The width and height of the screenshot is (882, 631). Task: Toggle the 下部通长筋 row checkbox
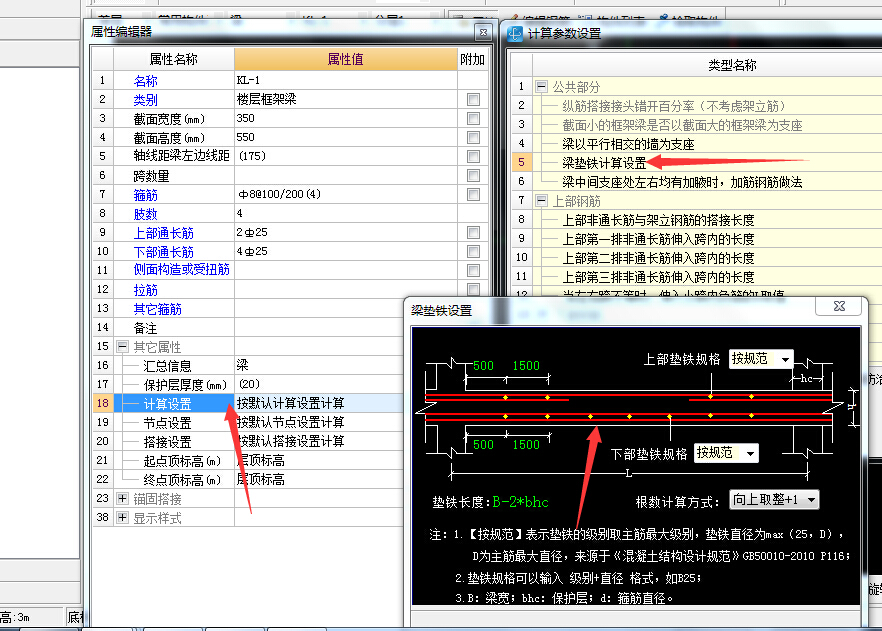pyautogui.click(x=473, y=251)
